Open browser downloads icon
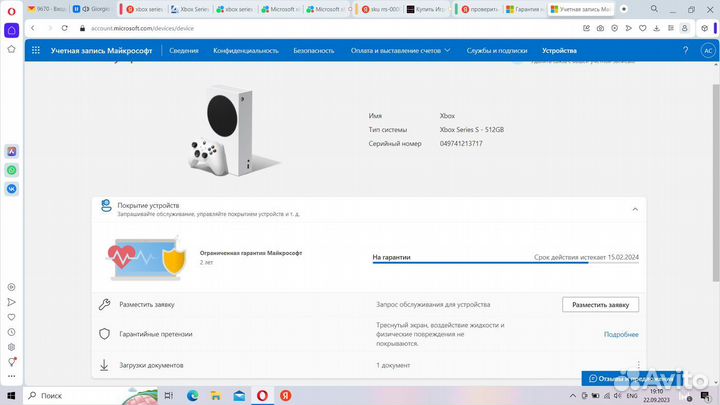 coord(657,28)
